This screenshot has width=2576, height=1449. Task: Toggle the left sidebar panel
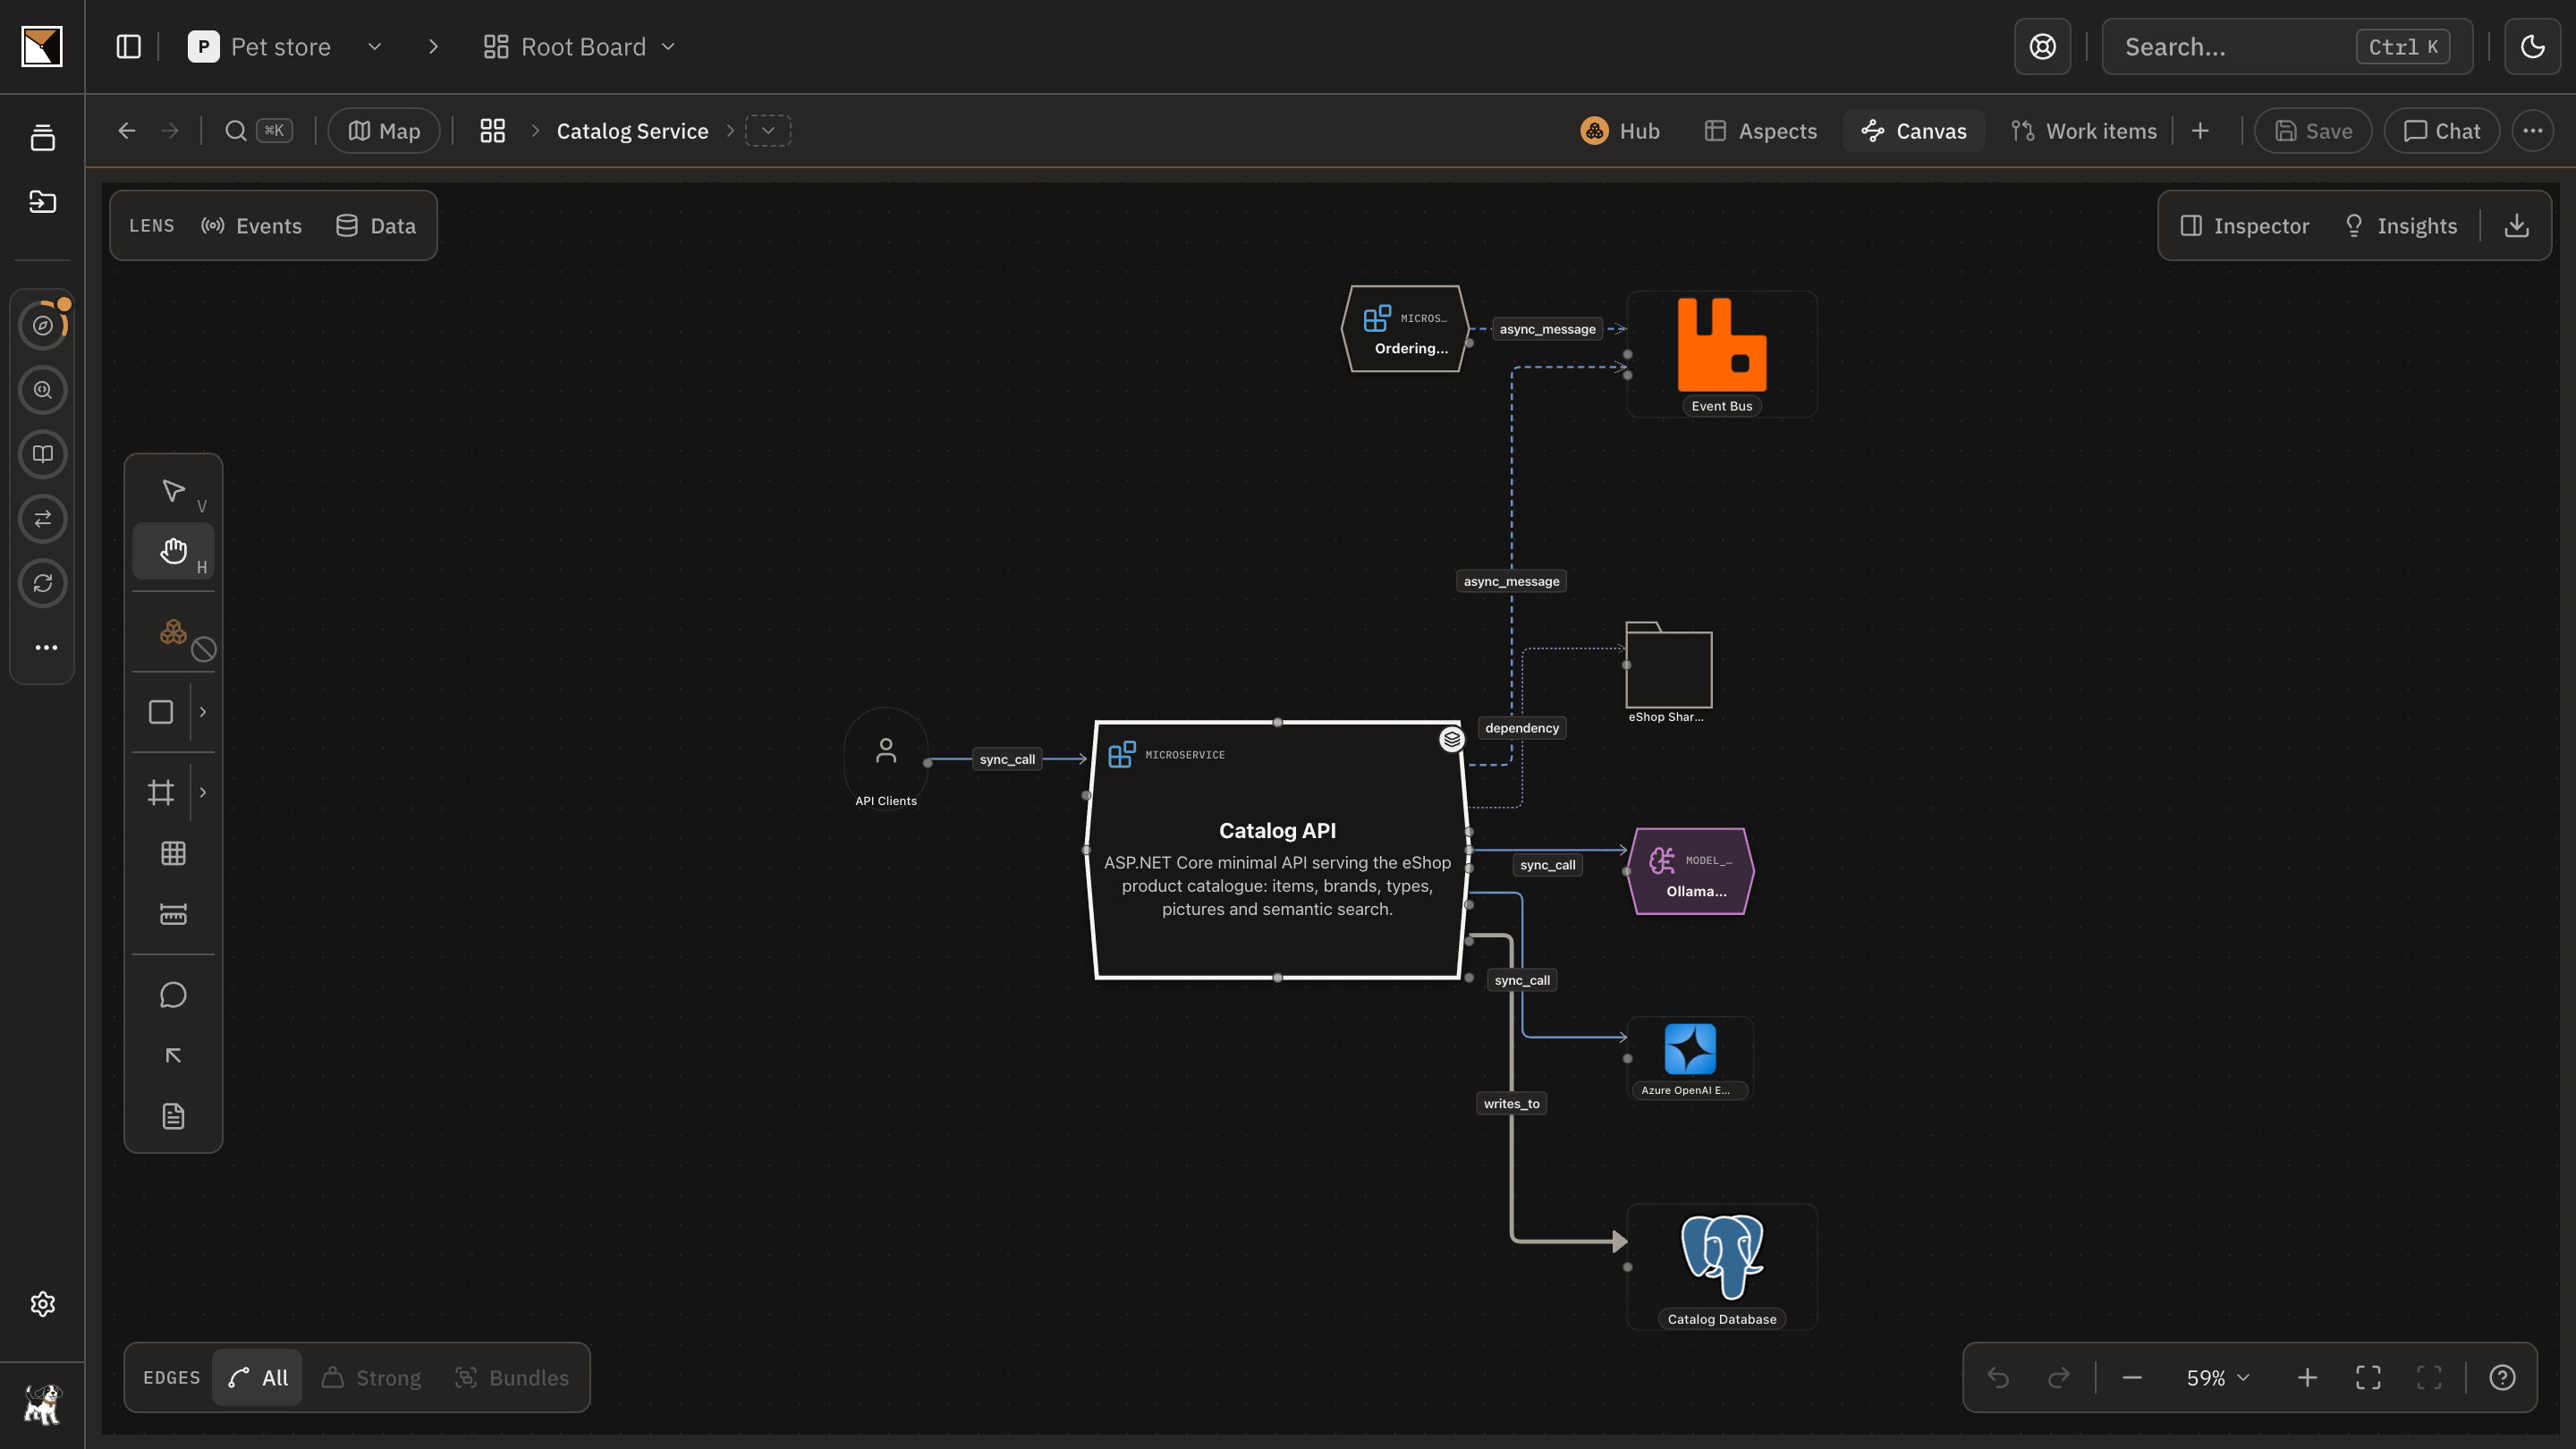click(x=128, y=47)
